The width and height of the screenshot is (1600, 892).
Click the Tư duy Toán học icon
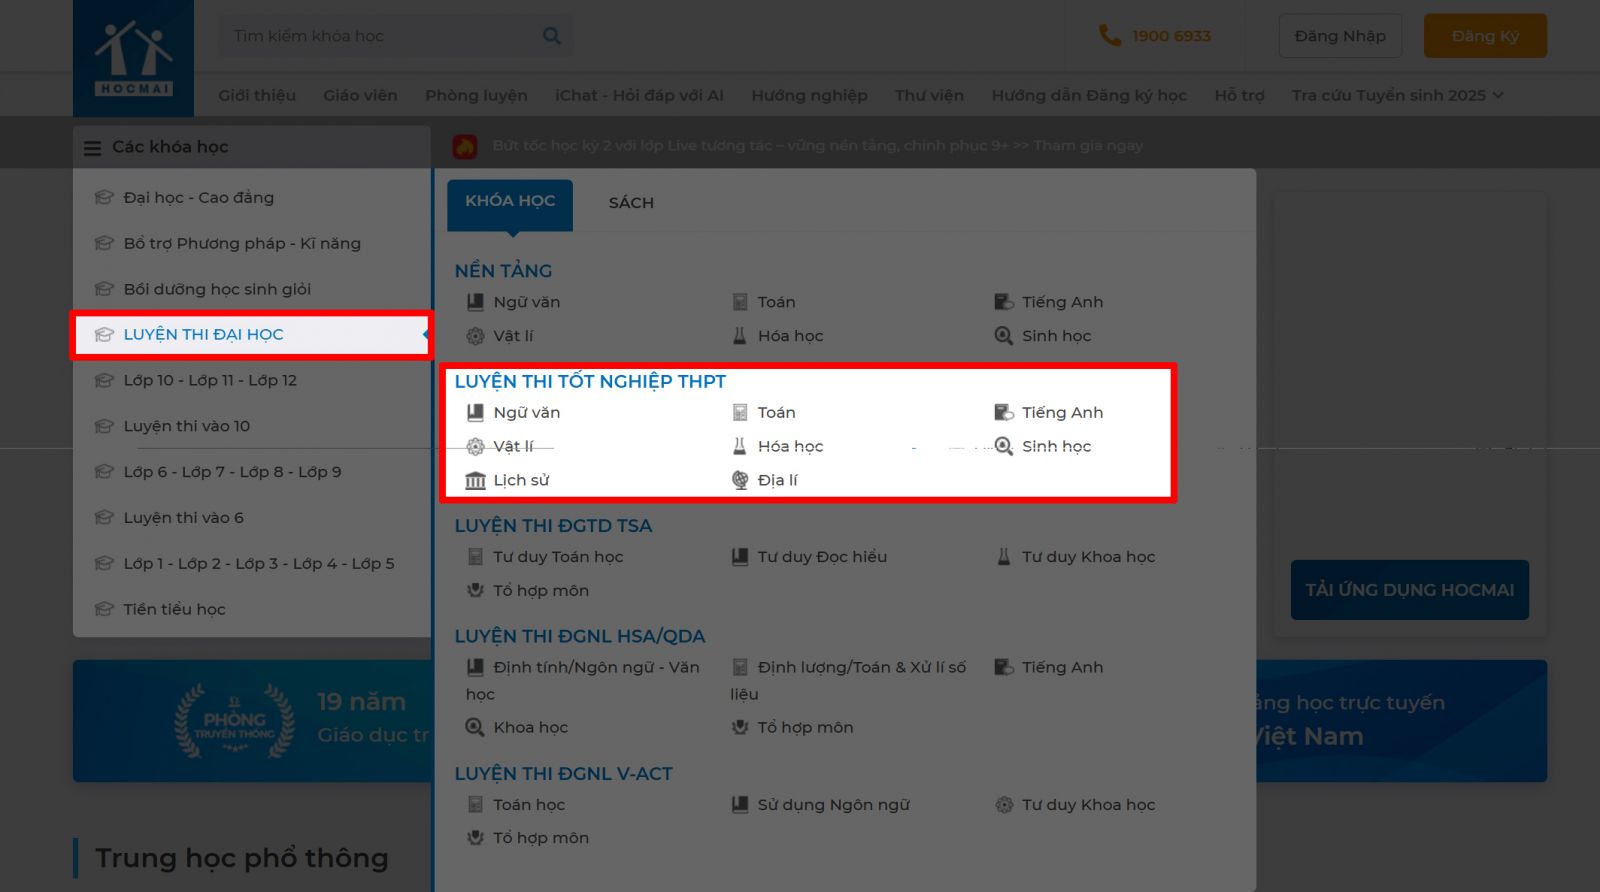tap(475, 557)
